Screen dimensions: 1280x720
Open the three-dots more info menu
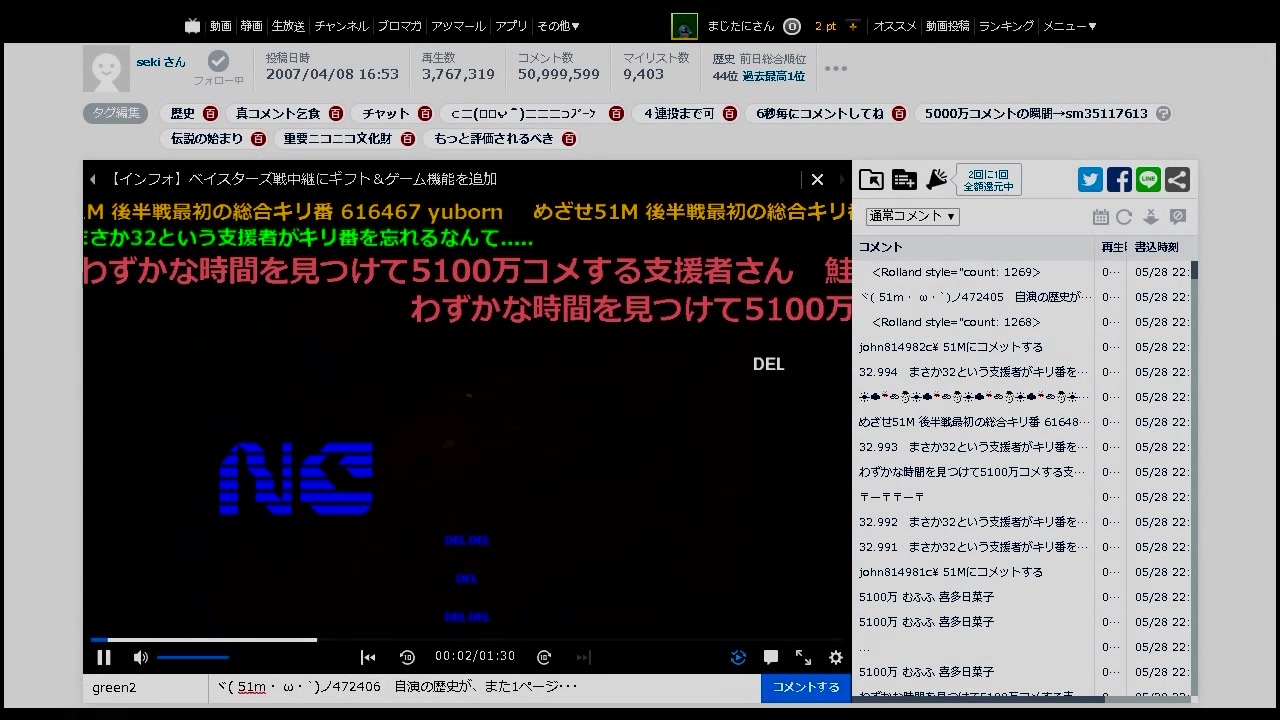coord(836,69)
